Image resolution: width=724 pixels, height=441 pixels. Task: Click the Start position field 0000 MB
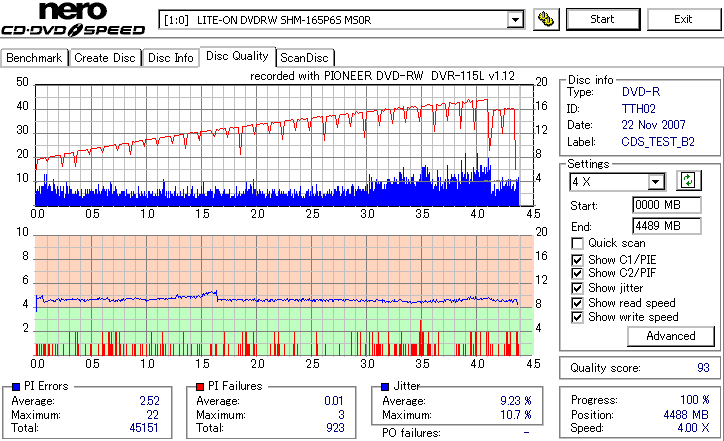[x=666, y=205]
